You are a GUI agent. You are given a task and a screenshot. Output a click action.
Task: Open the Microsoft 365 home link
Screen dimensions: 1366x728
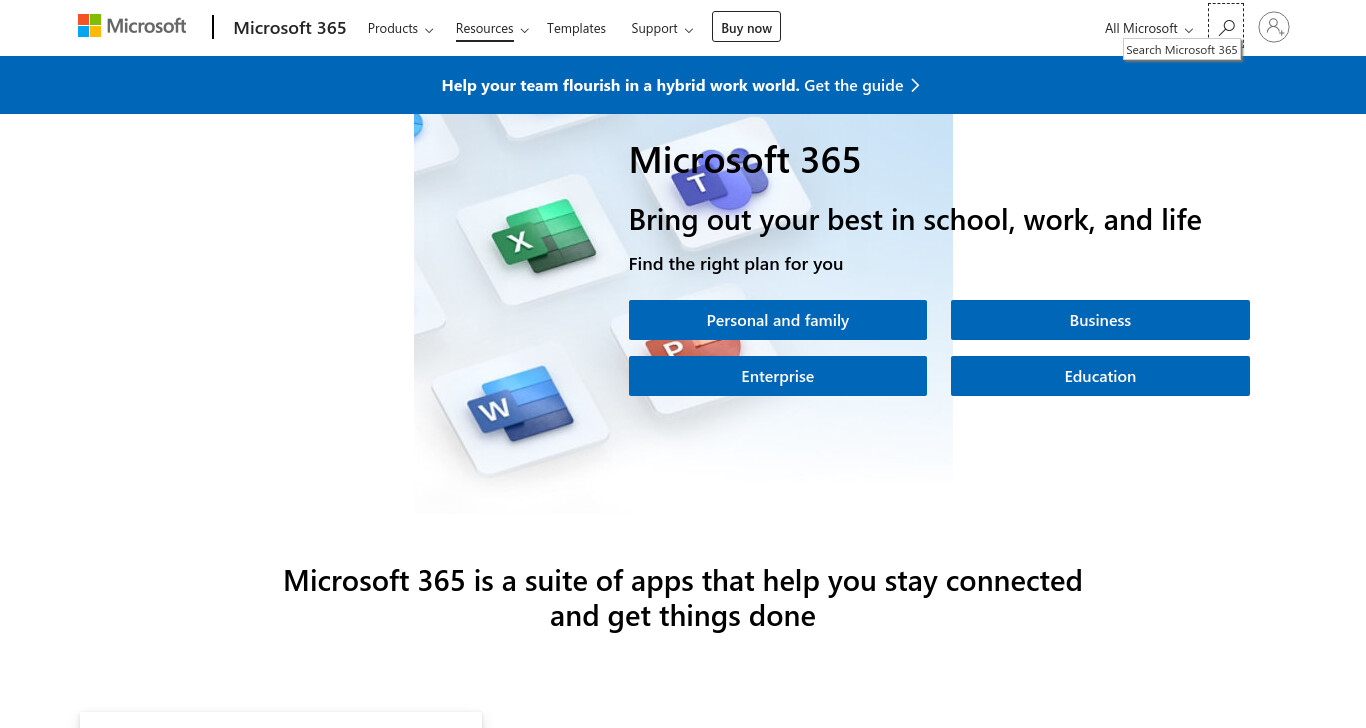tap(290, 28)
